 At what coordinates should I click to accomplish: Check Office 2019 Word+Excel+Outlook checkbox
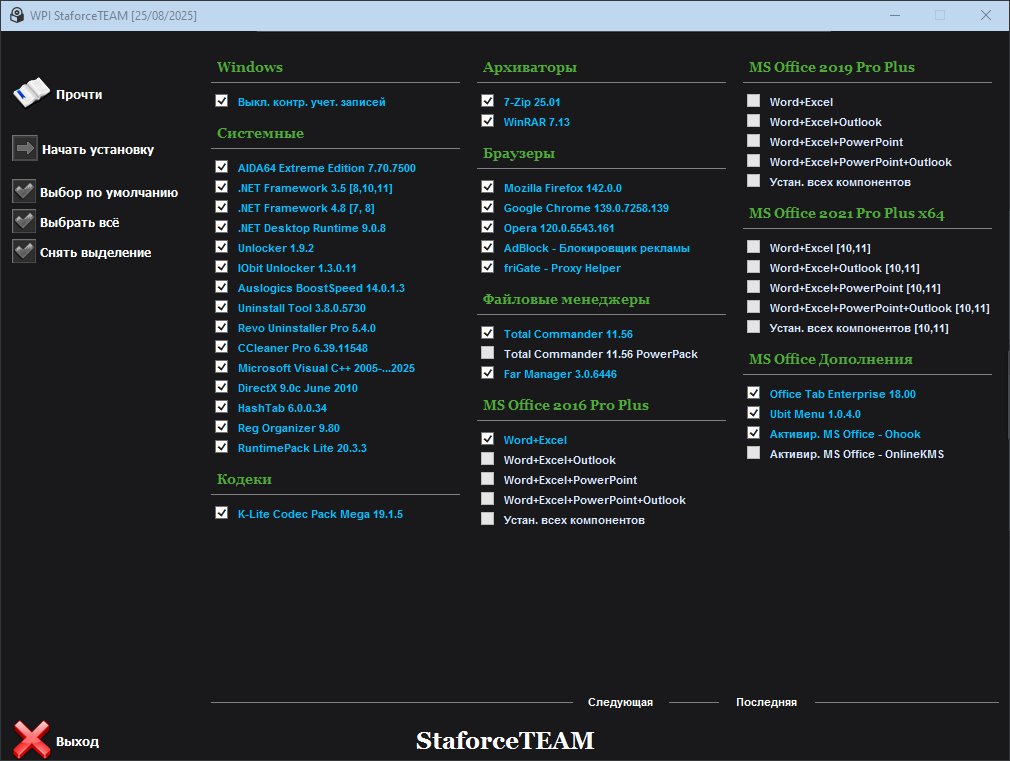754,121
